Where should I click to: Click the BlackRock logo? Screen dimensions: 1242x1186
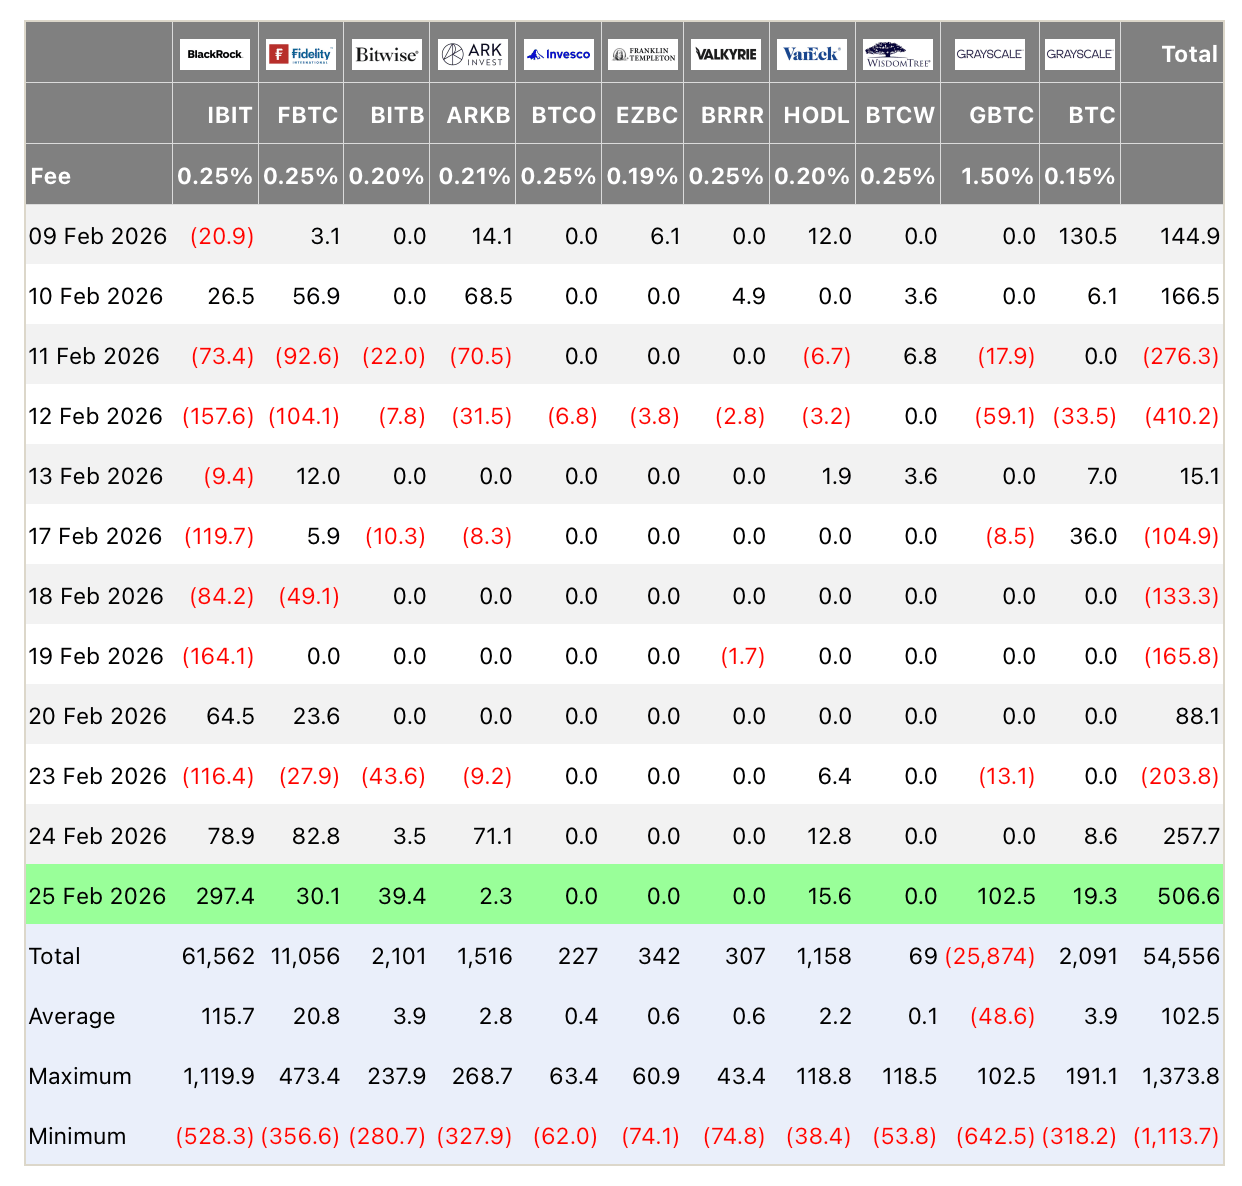click(215, 54)
